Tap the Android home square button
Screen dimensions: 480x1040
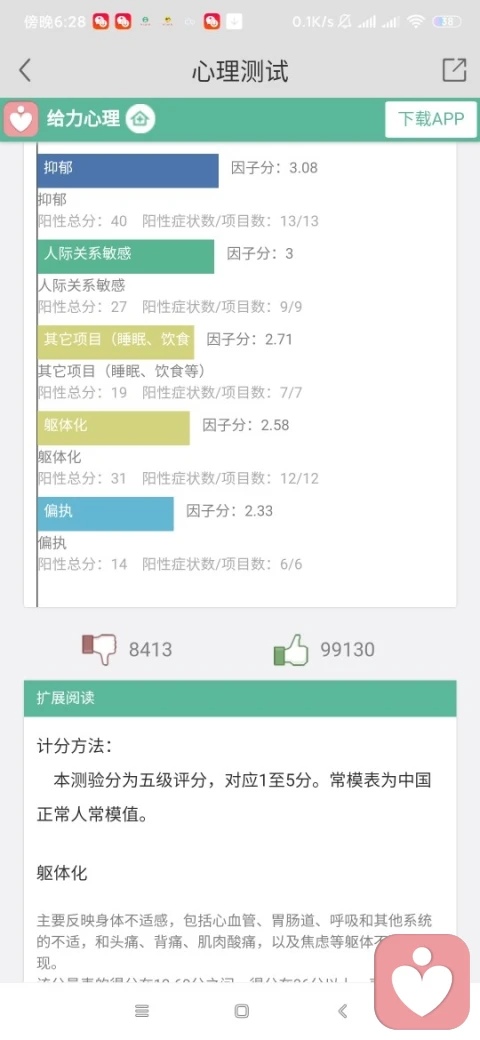(x=242, y=1011)
